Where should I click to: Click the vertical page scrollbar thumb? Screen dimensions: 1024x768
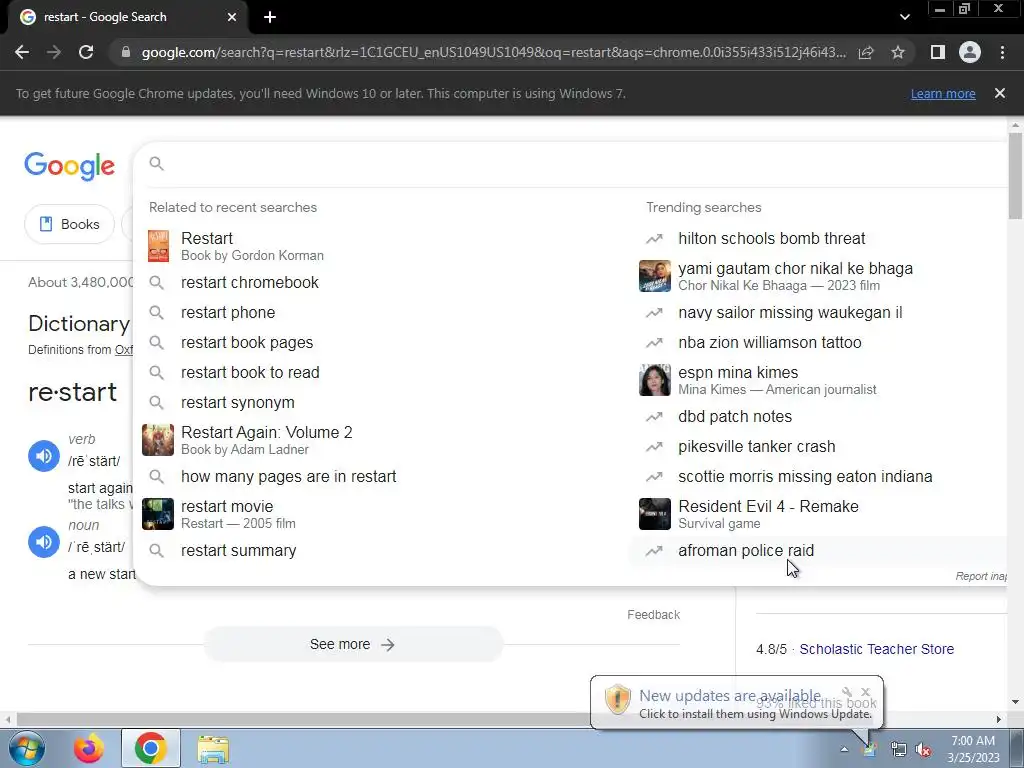coord(1015,176)
